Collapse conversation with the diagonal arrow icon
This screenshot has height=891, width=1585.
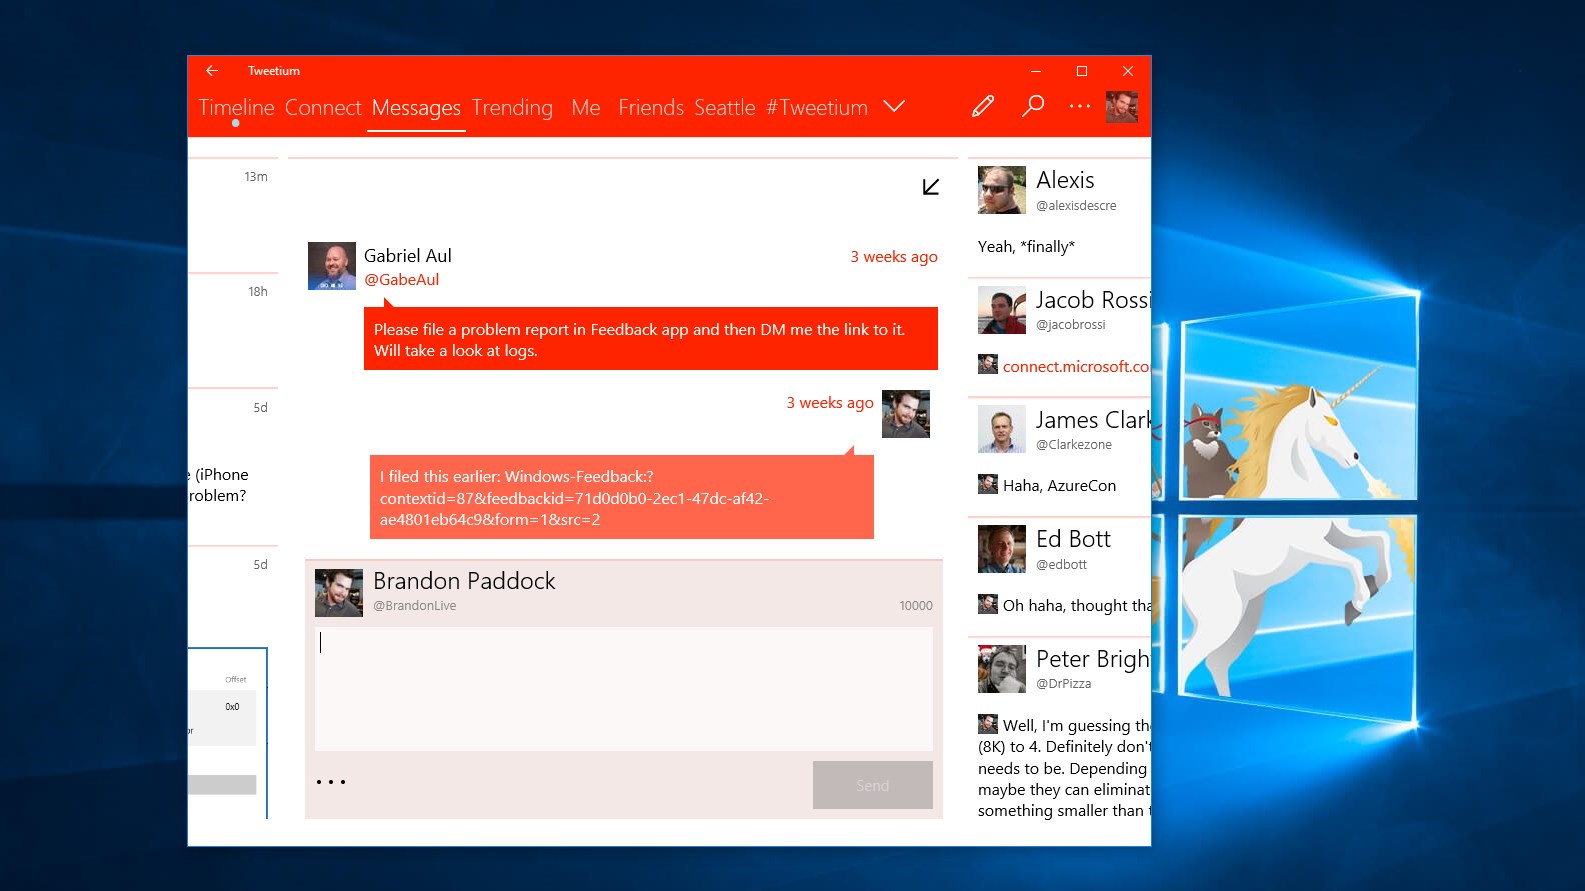point(930,187)
